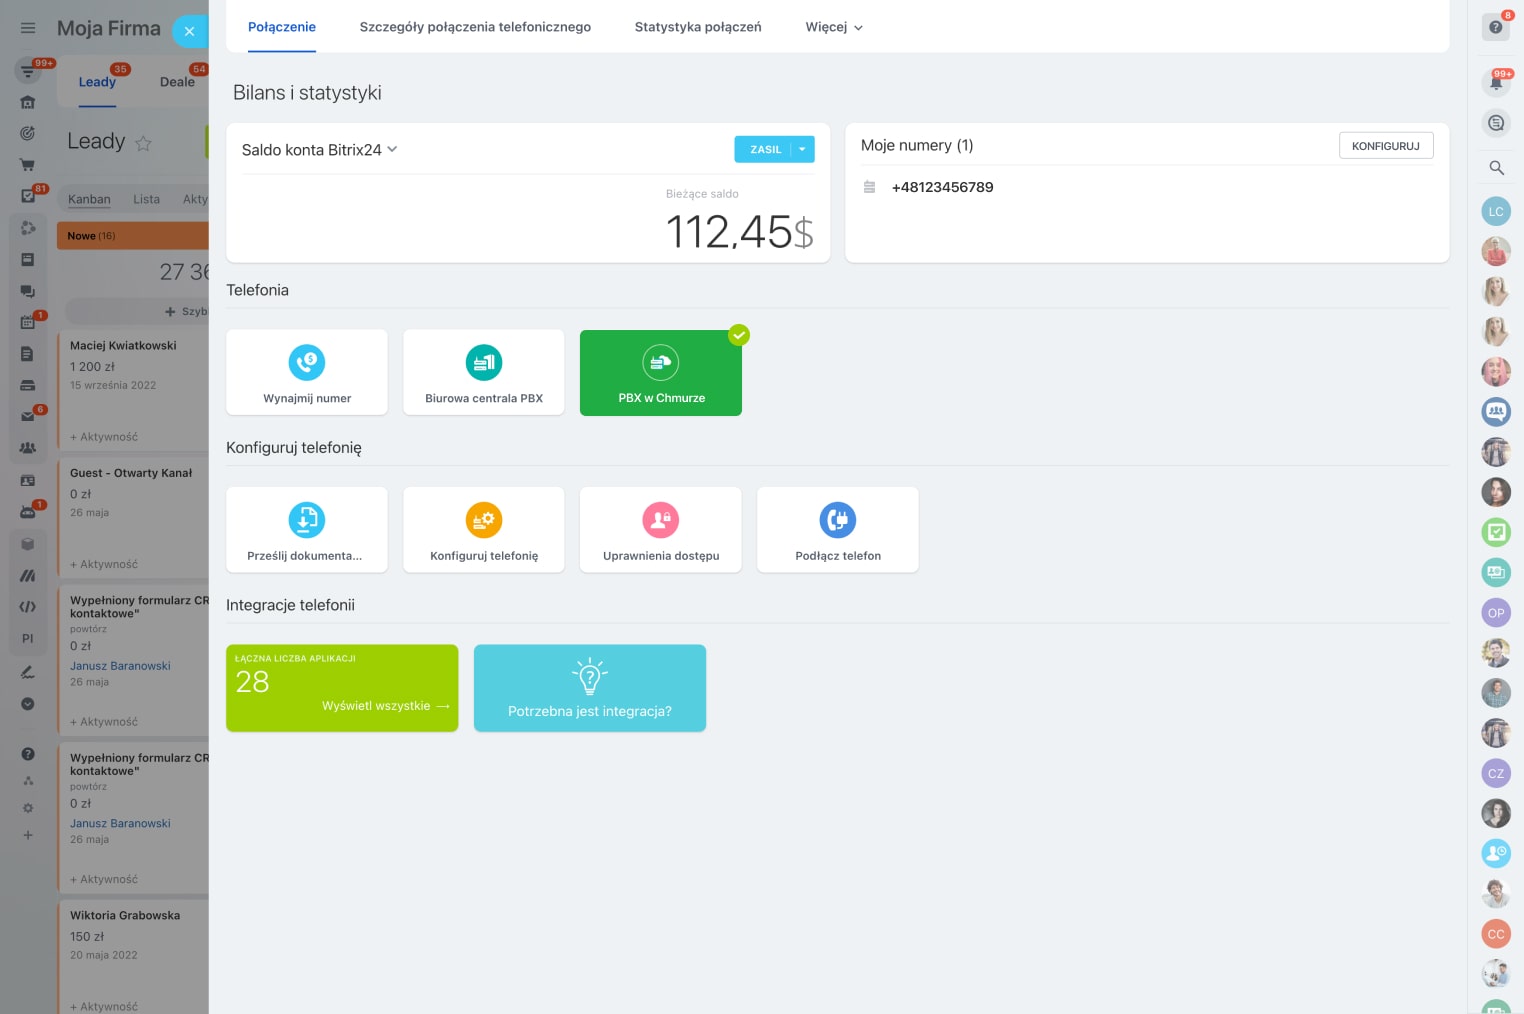Click Potrzebna jest integracja lightbulb tile
This screenshot has width=1524, height=1014.
[590, 688]
